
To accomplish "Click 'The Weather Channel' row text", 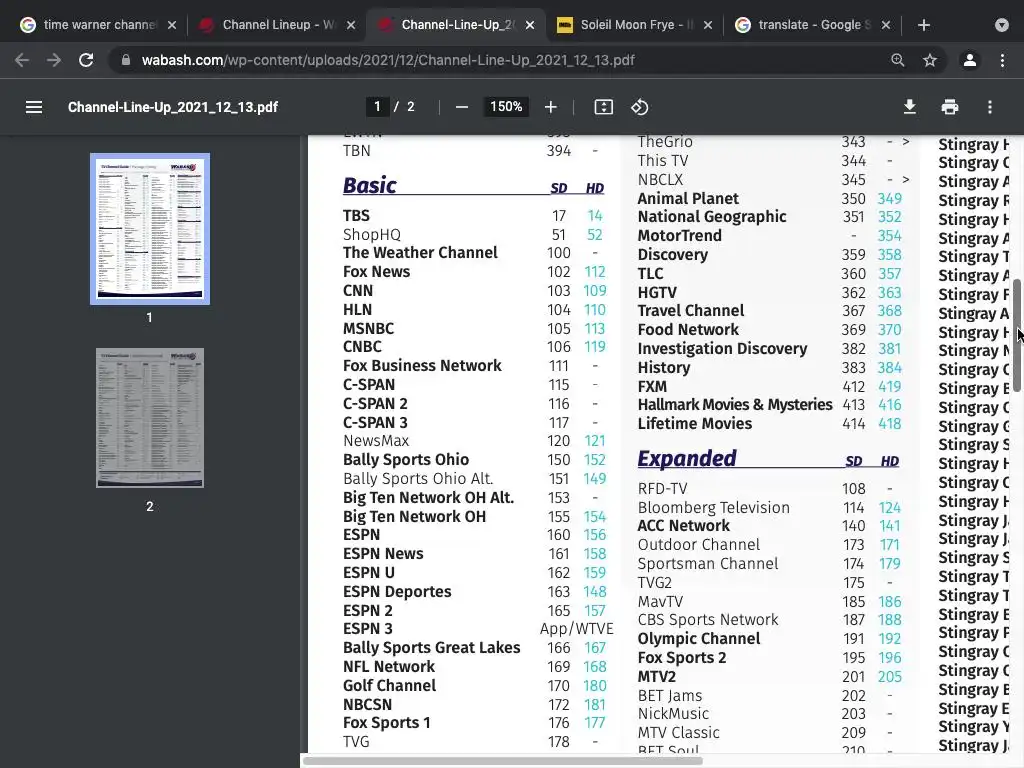I will (420, 253).
